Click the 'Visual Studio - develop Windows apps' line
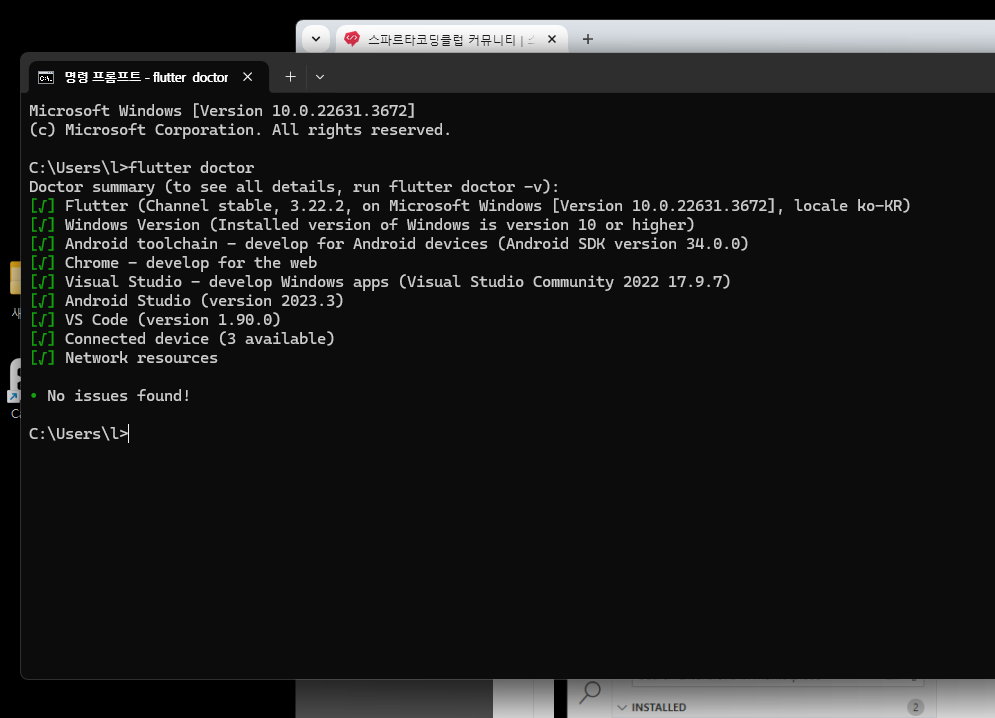This screenshot has width=995, height=718. tap(379, 281)
